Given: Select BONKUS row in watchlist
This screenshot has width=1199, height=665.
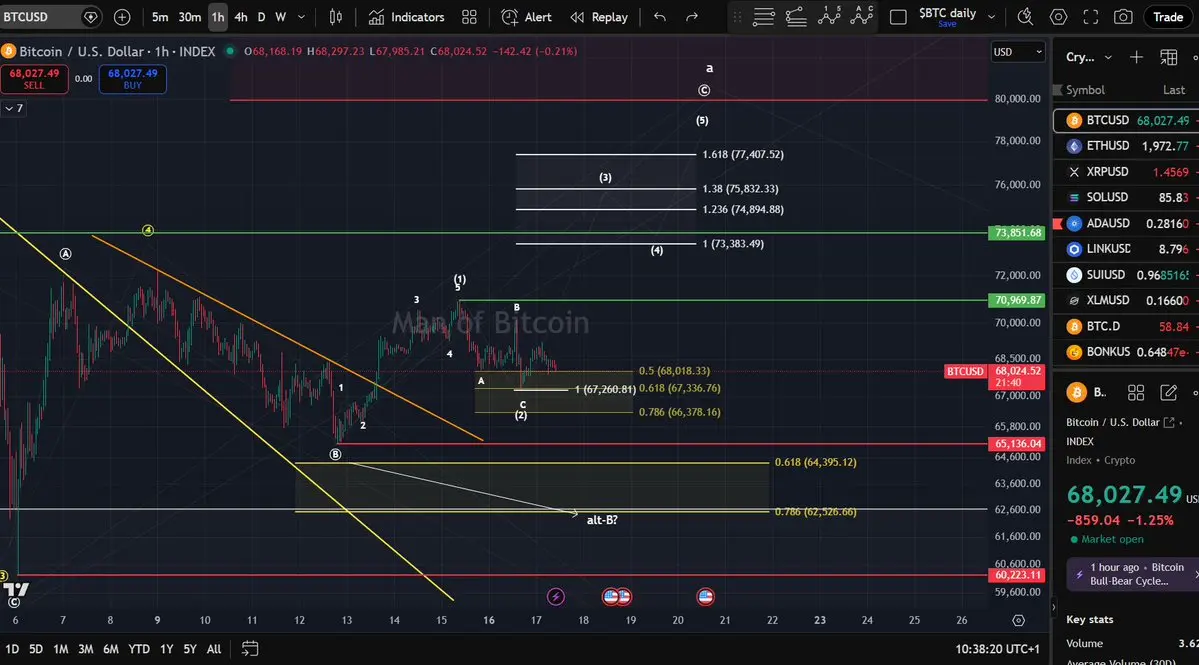Looking at the screenshot, I should (x=1126, y=352).
